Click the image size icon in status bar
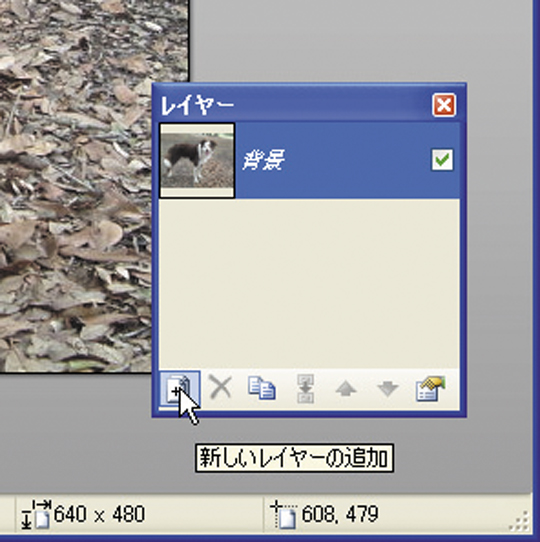The image size is (540, 542). (36, 514)
